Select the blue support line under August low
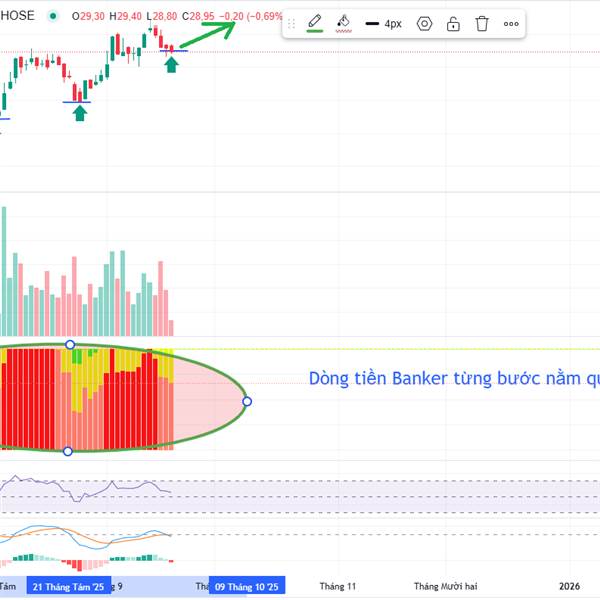The height and width of the screenshot is (600, 600). 77,102
